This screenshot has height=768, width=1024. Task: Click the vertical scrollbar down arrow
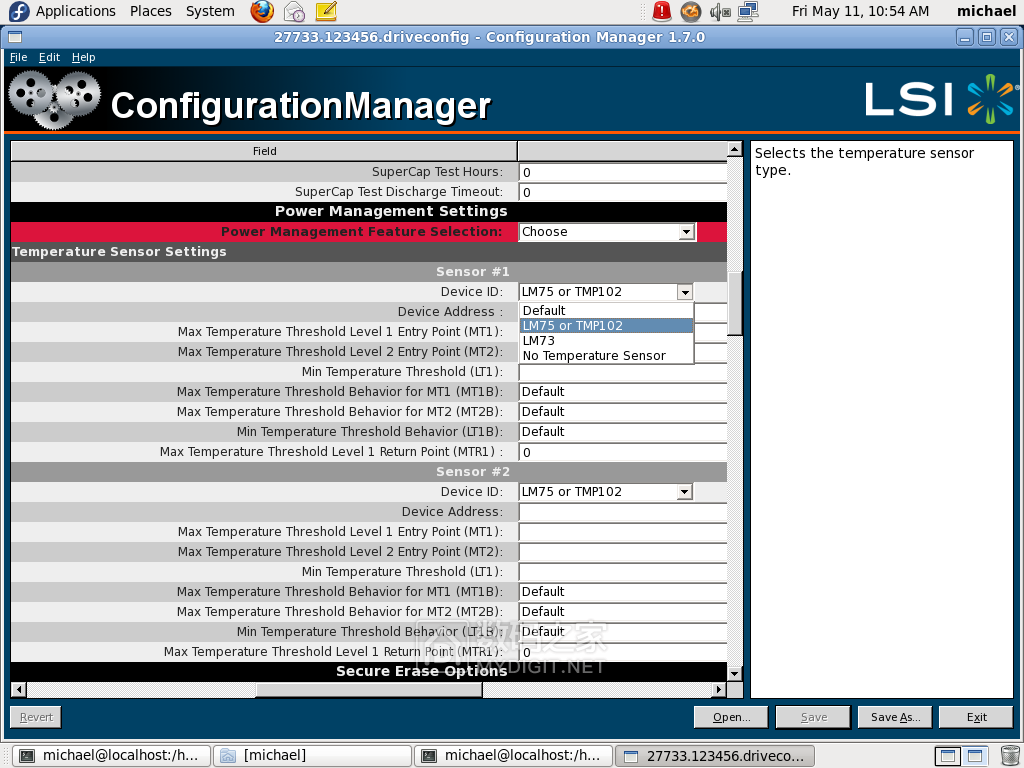pyautogui.click(x=735, y=673)
